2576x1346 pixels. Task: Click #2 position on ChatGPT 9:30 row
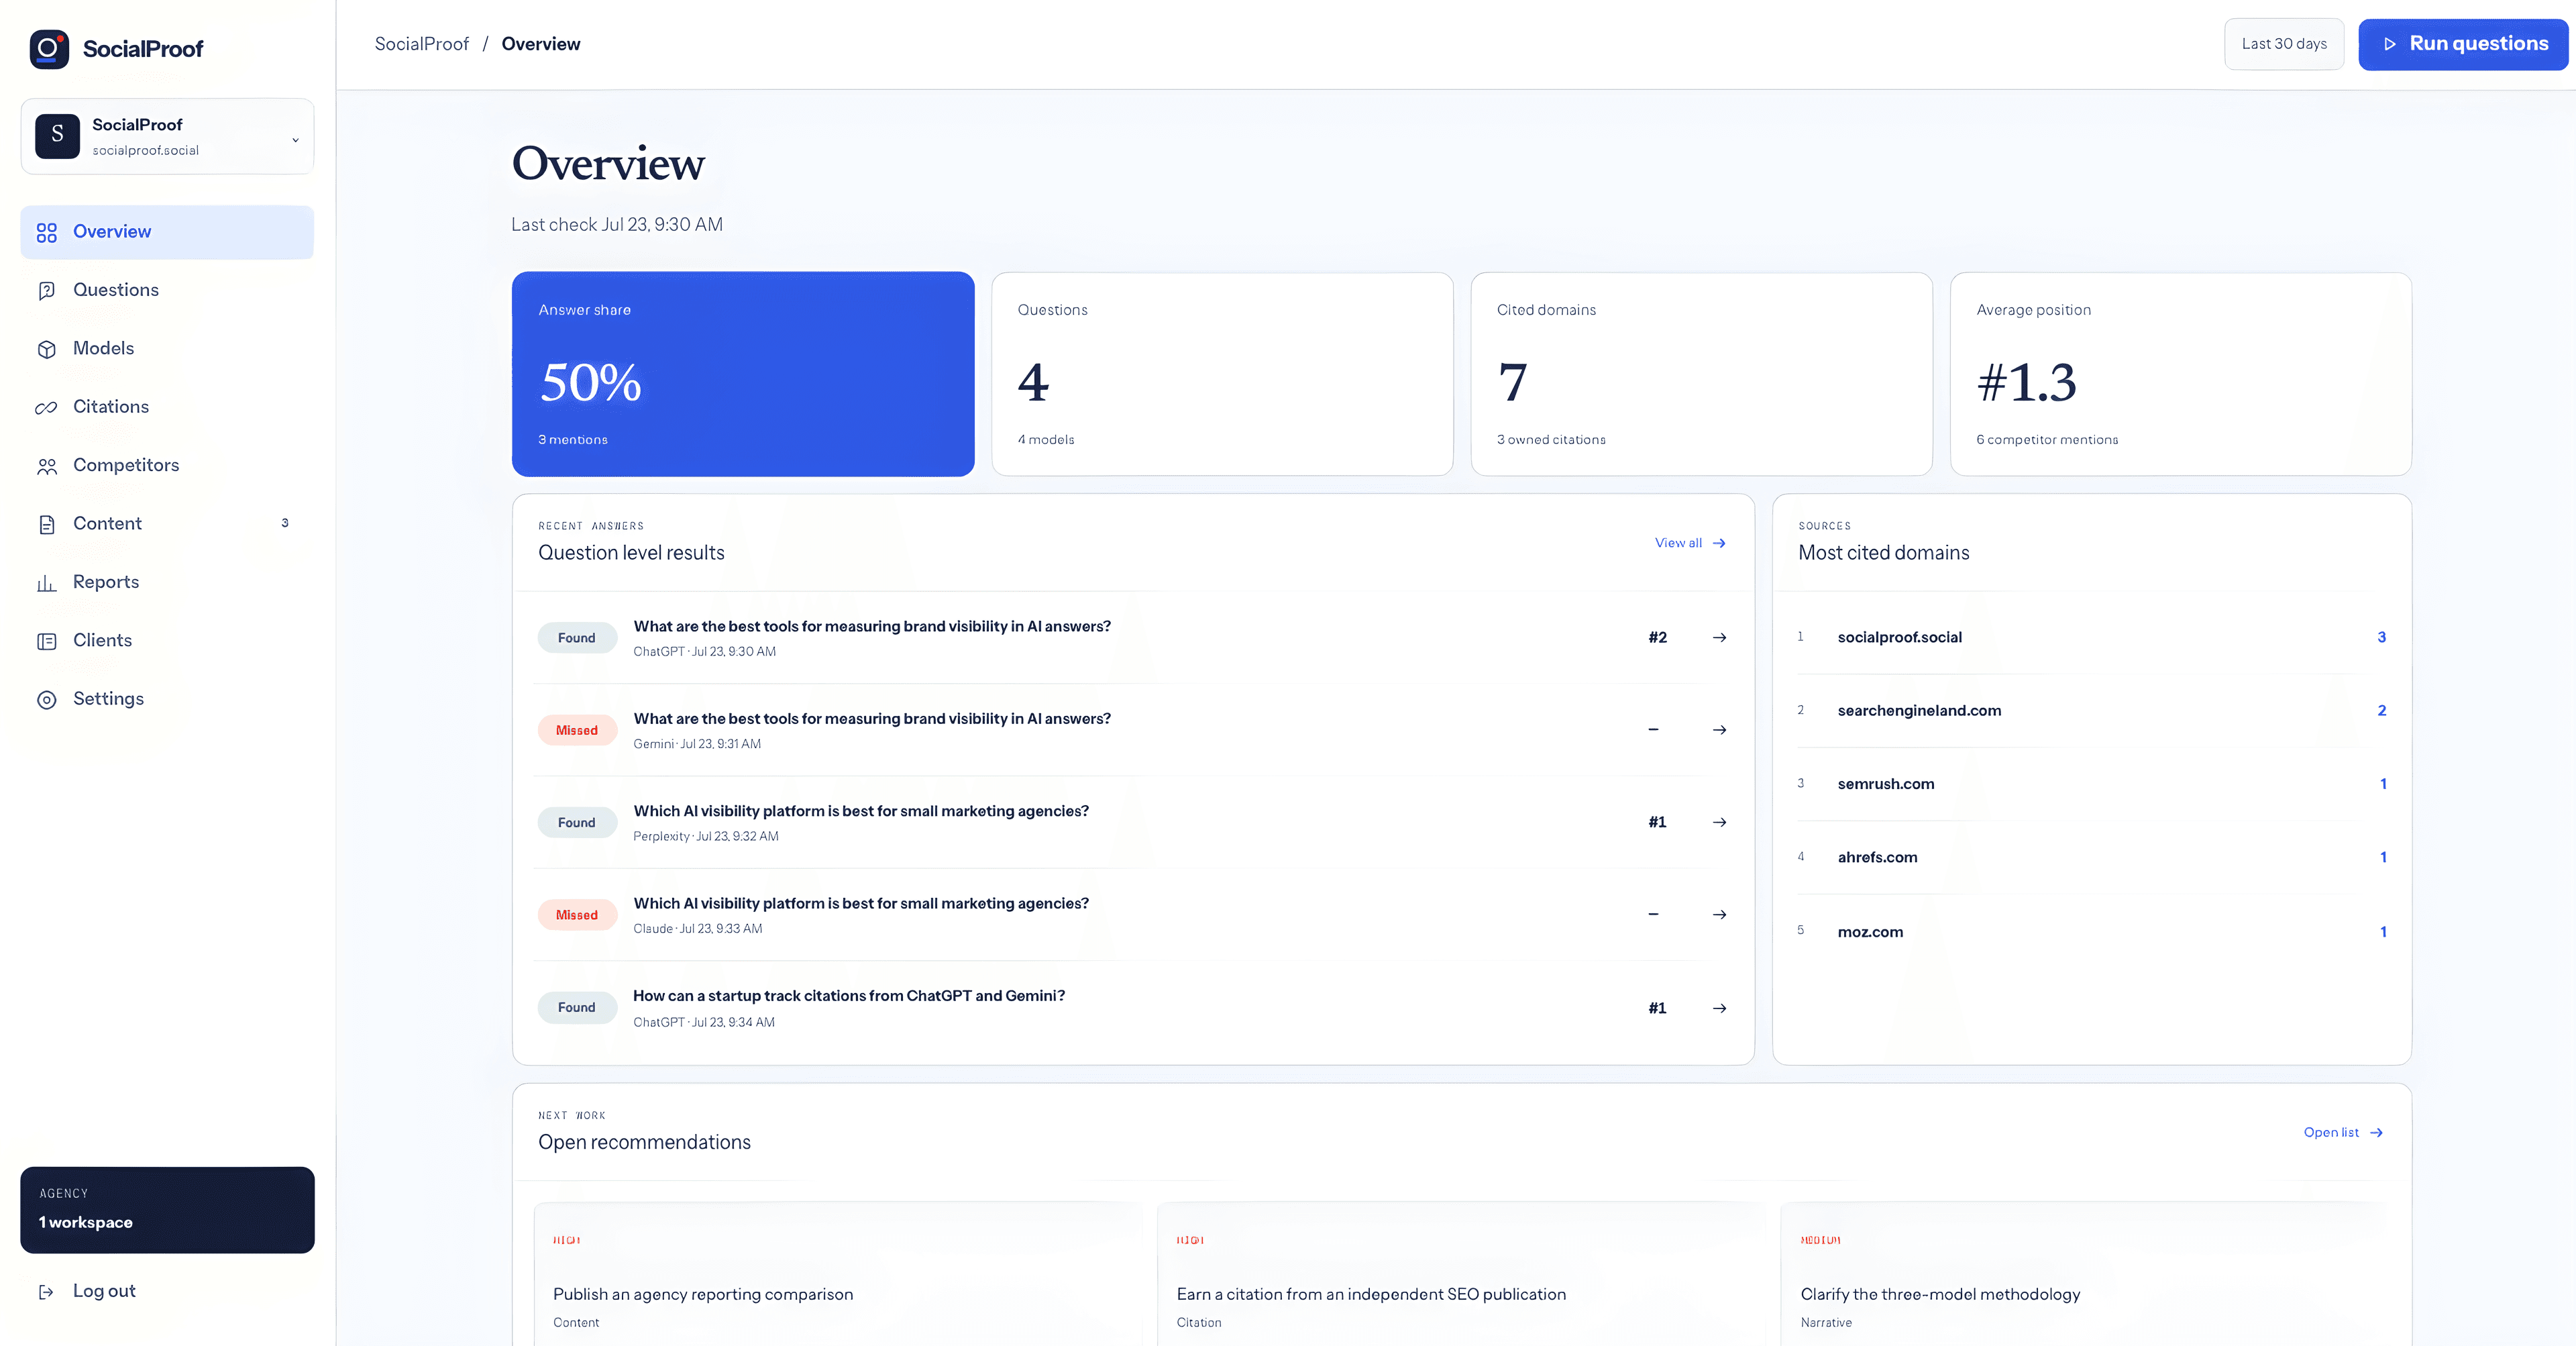tap(1657, 638)
